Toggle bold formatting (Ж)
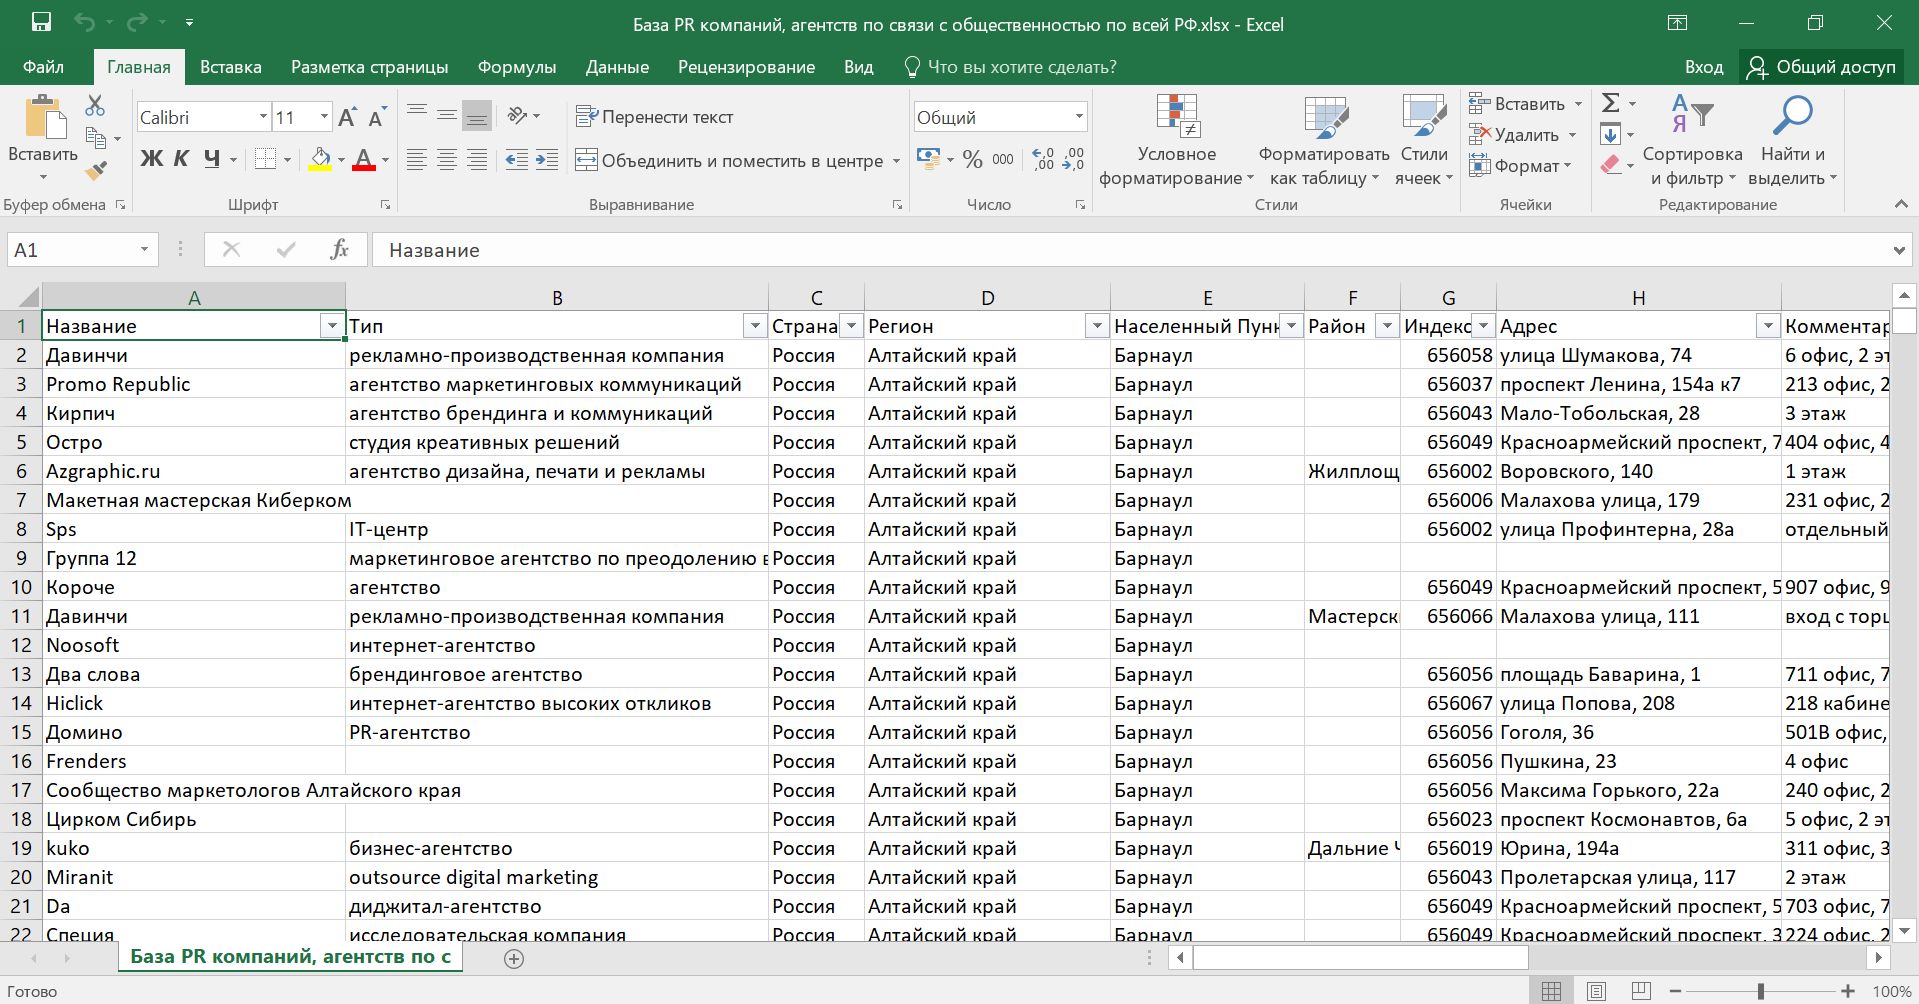1919x1004 pixels. pyautogui.click(x=151, y=159)
